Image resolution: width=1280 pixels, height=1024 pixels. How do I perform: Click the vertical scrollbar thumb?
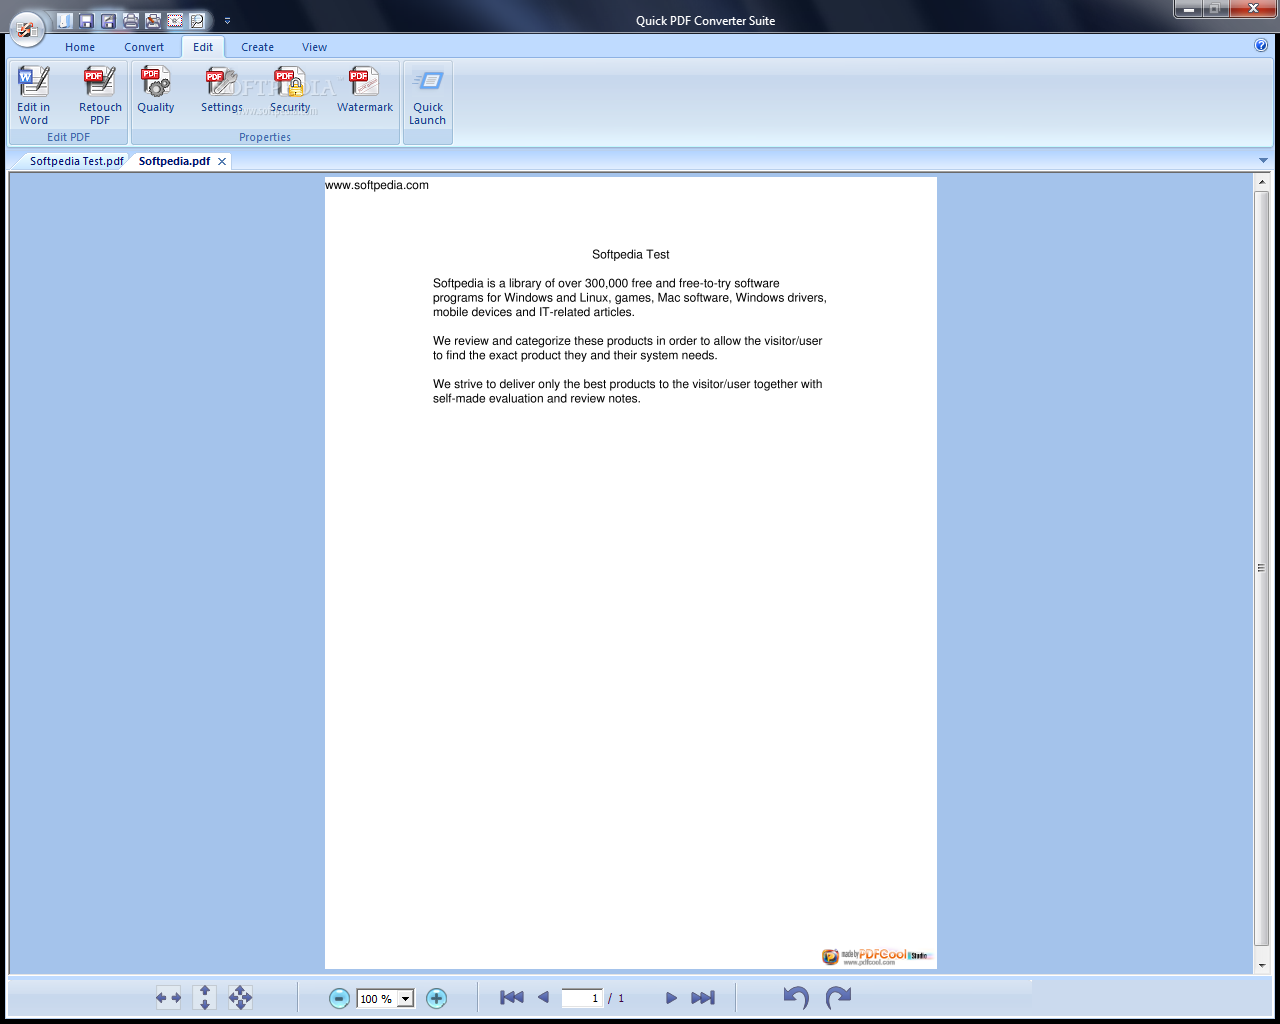pyautogui.click(x=1262, y=568)
